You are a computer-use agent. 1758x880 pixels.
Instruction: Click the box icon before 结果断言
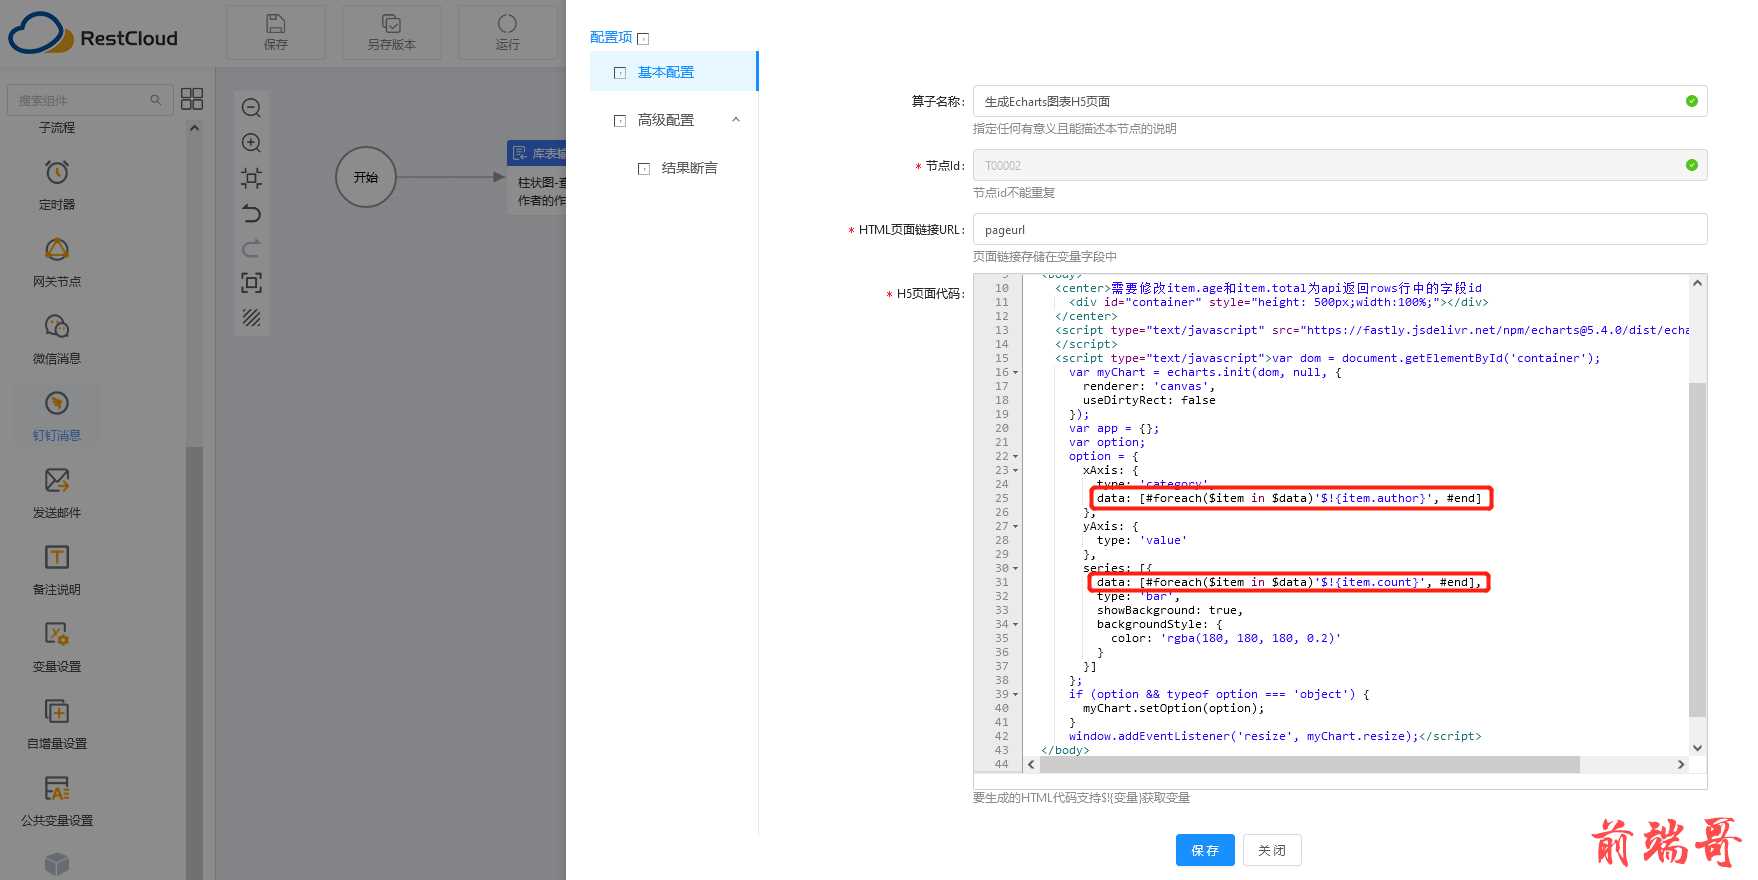tap(644, 169)
